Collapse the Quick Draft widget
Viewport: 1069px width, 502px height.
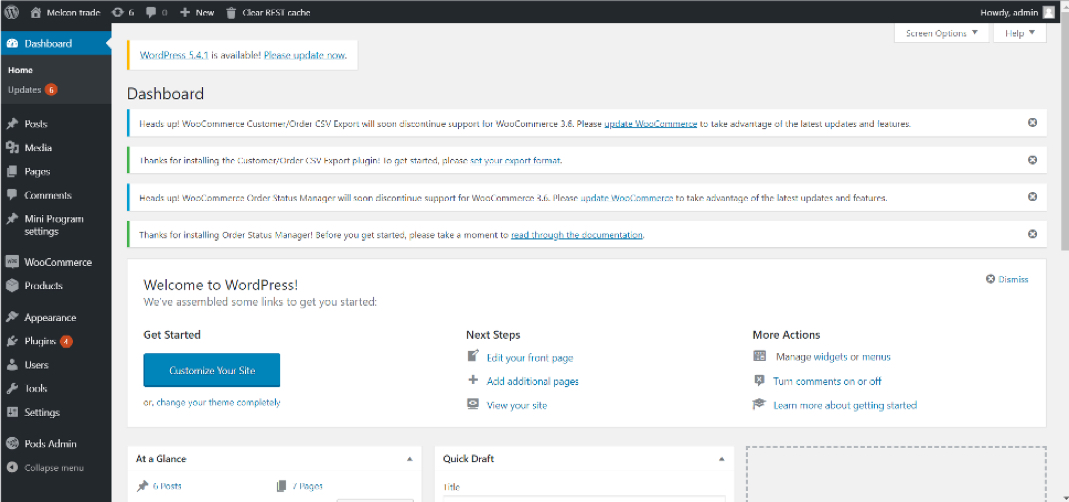pyautogui.click(x=721, y=460)
